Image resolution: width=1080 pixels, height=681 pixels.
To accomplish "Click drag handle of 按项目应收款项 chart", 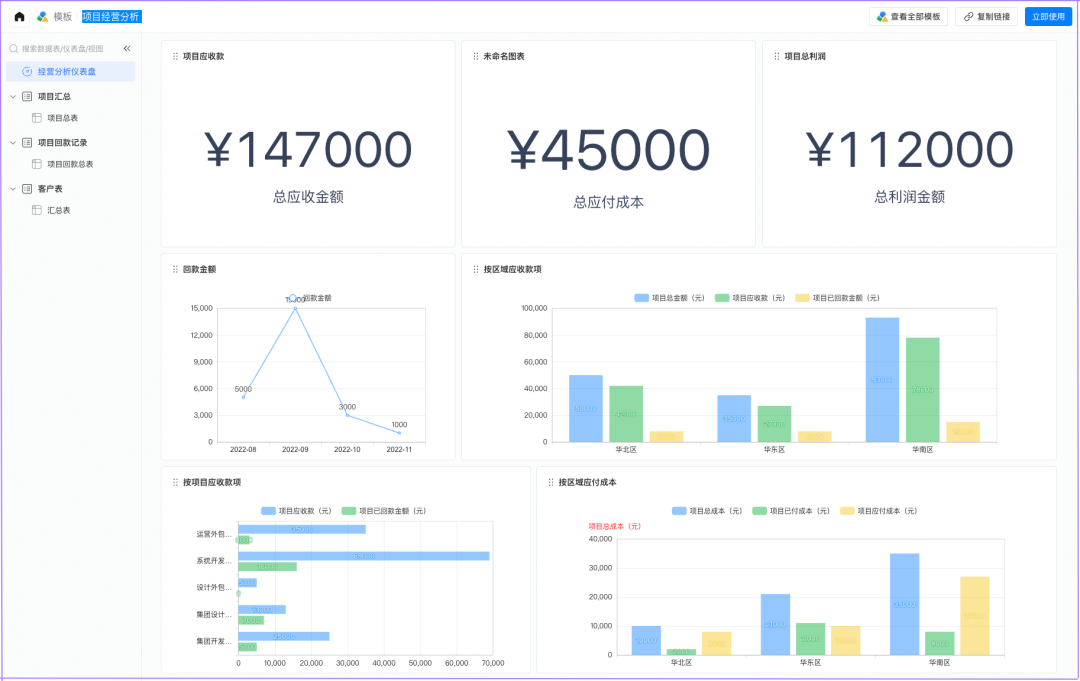I will click(176, 482).
